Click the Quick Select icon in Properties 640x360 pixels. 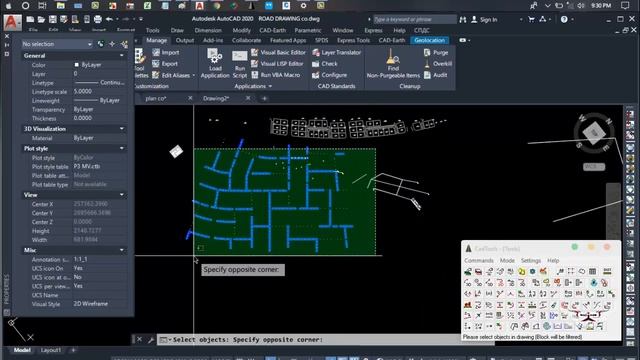tap(124, 44)
